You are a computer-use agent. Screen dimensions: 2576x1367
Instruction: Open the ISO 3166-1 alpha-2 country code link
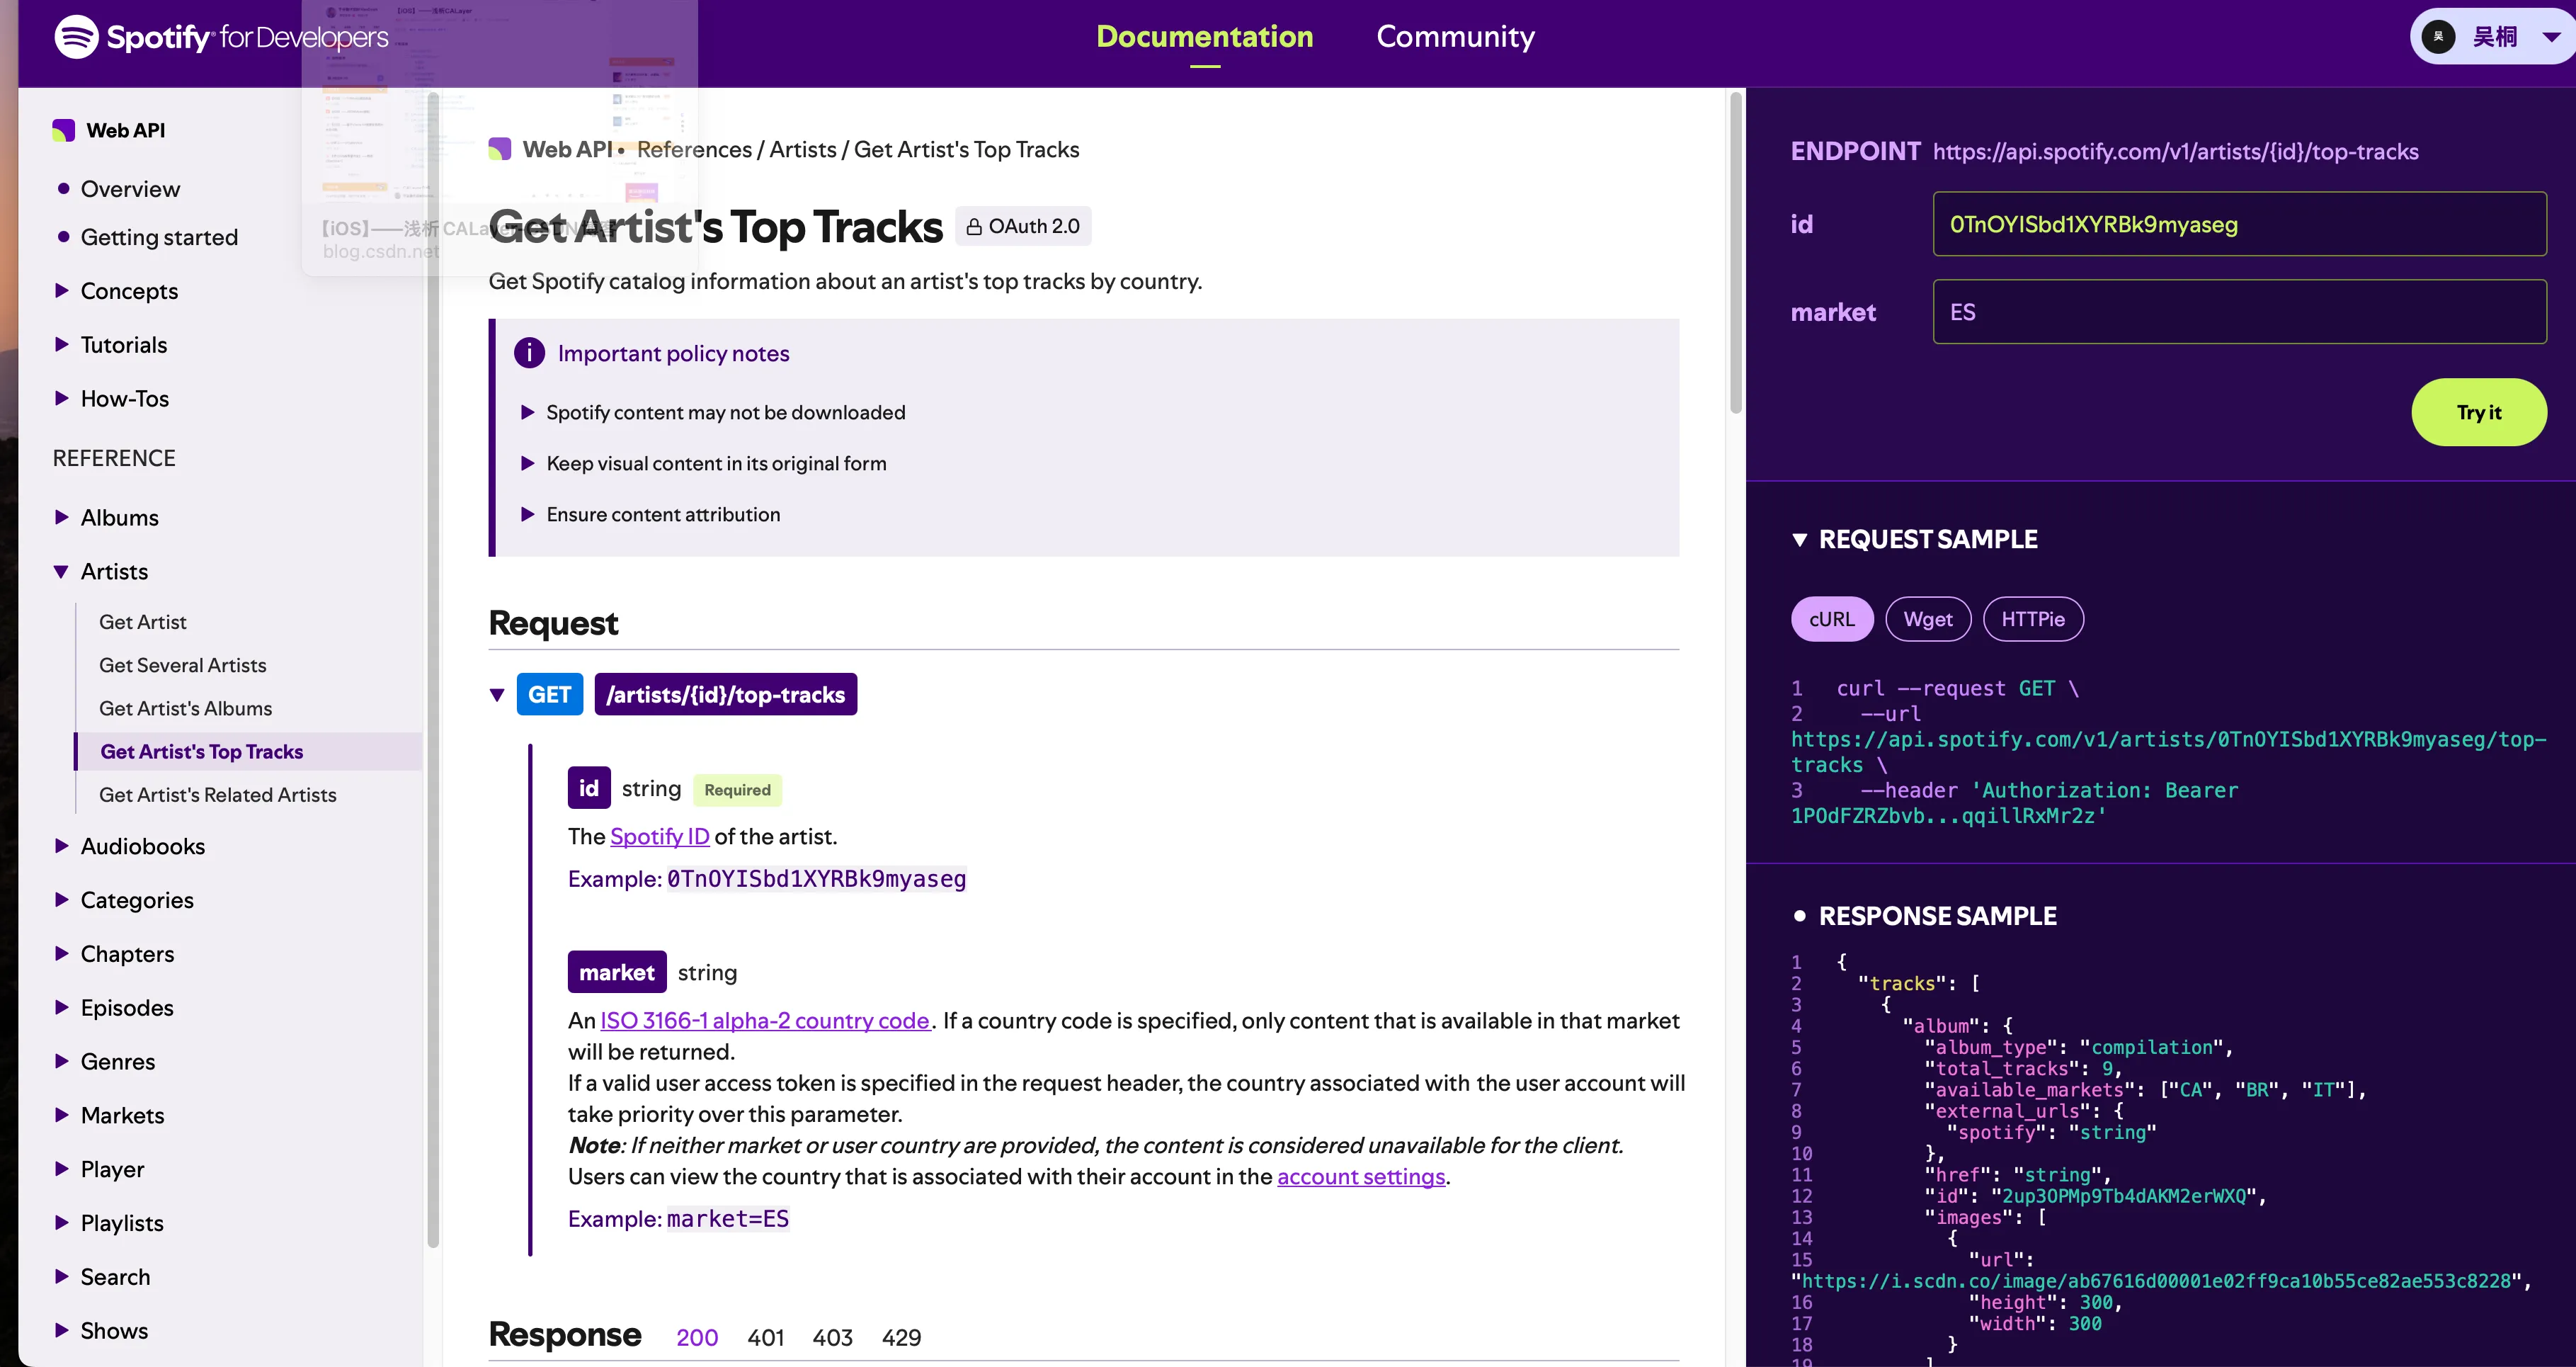point(765,1020)
